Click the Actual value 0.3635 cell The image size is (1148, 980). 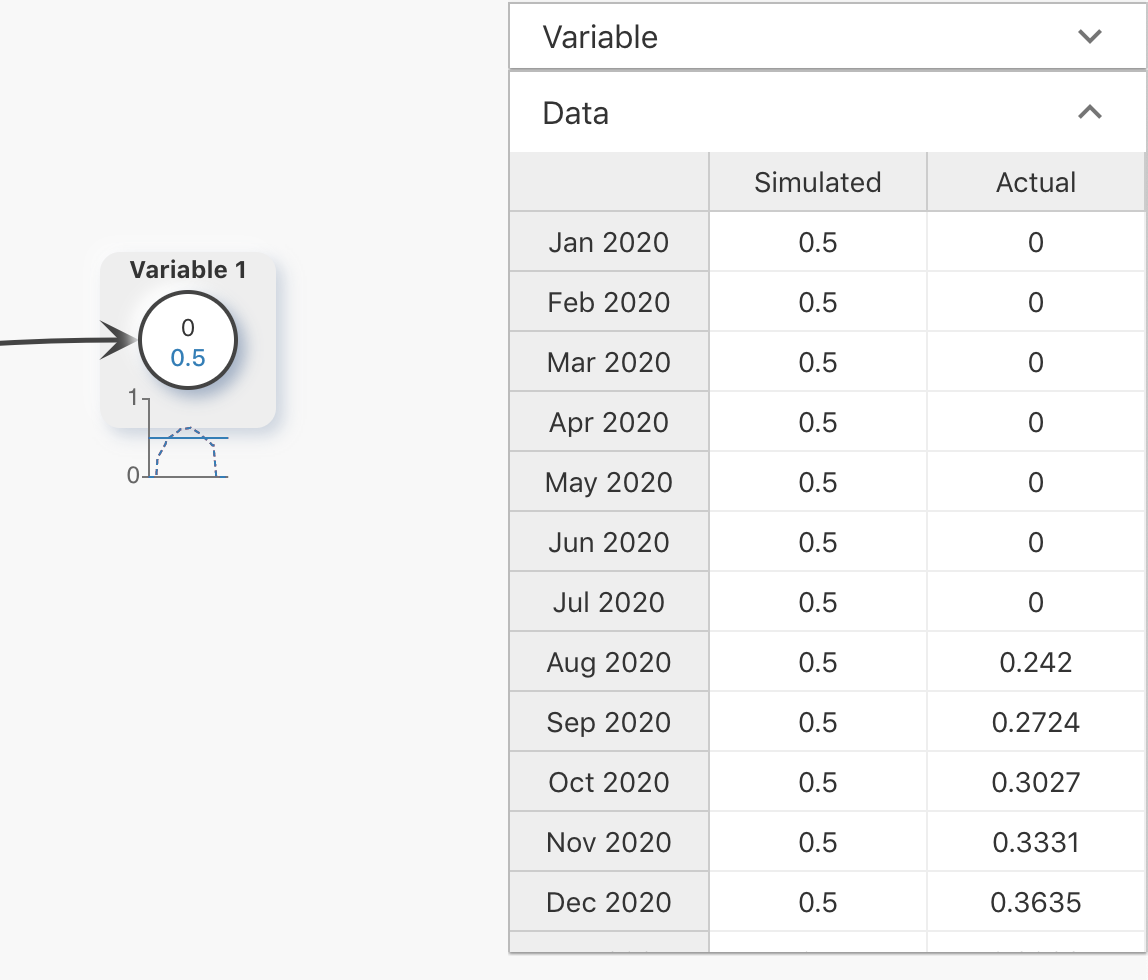point(1035,902)
